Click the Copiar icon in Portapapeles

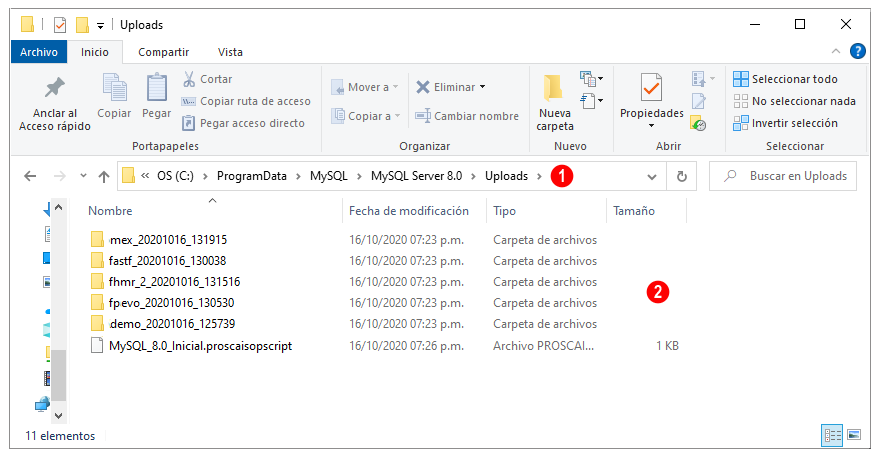click(115, 88)
